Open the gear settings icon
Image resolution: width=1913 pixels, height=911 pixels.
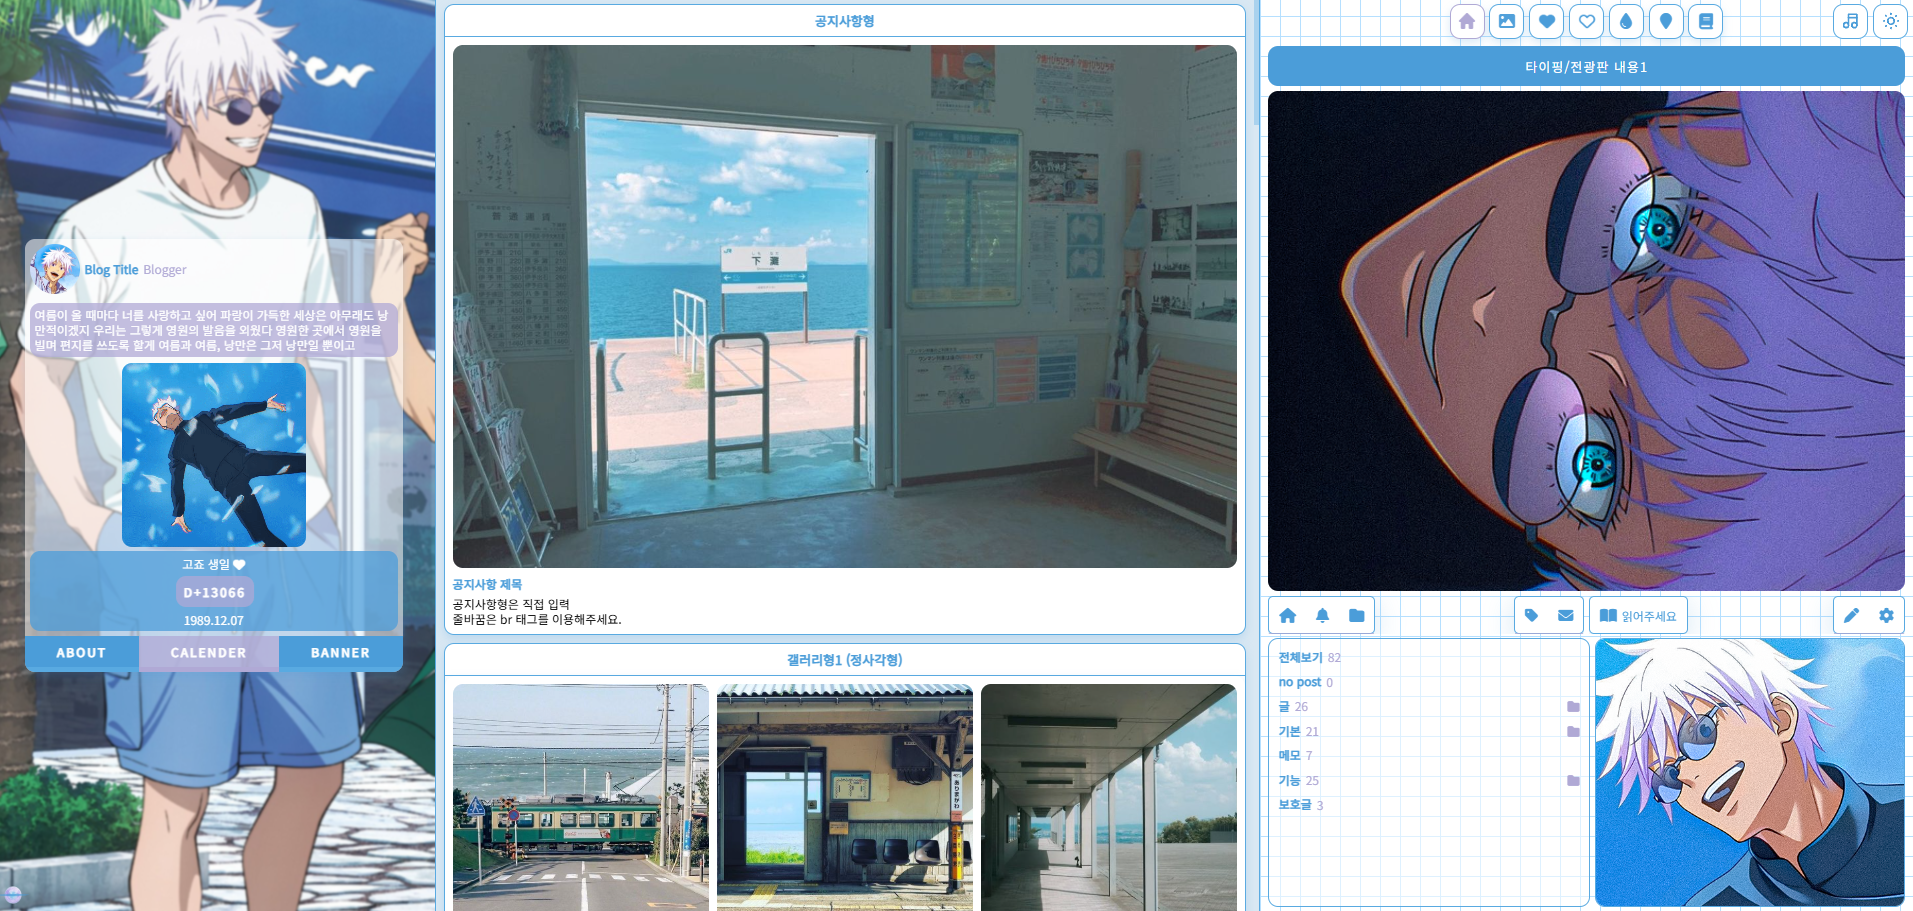1886,616
